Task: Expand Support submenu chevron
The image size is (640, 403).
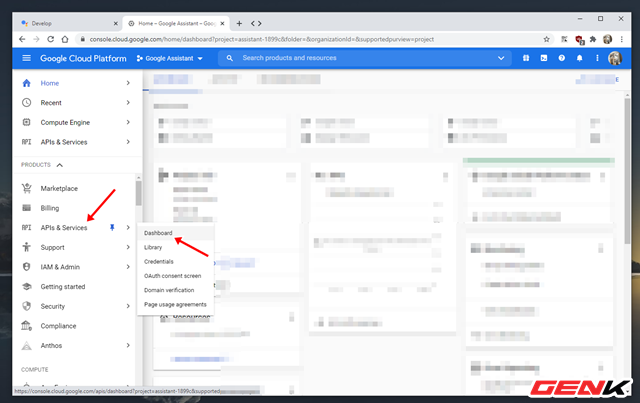Action: [x=128, y=247]
